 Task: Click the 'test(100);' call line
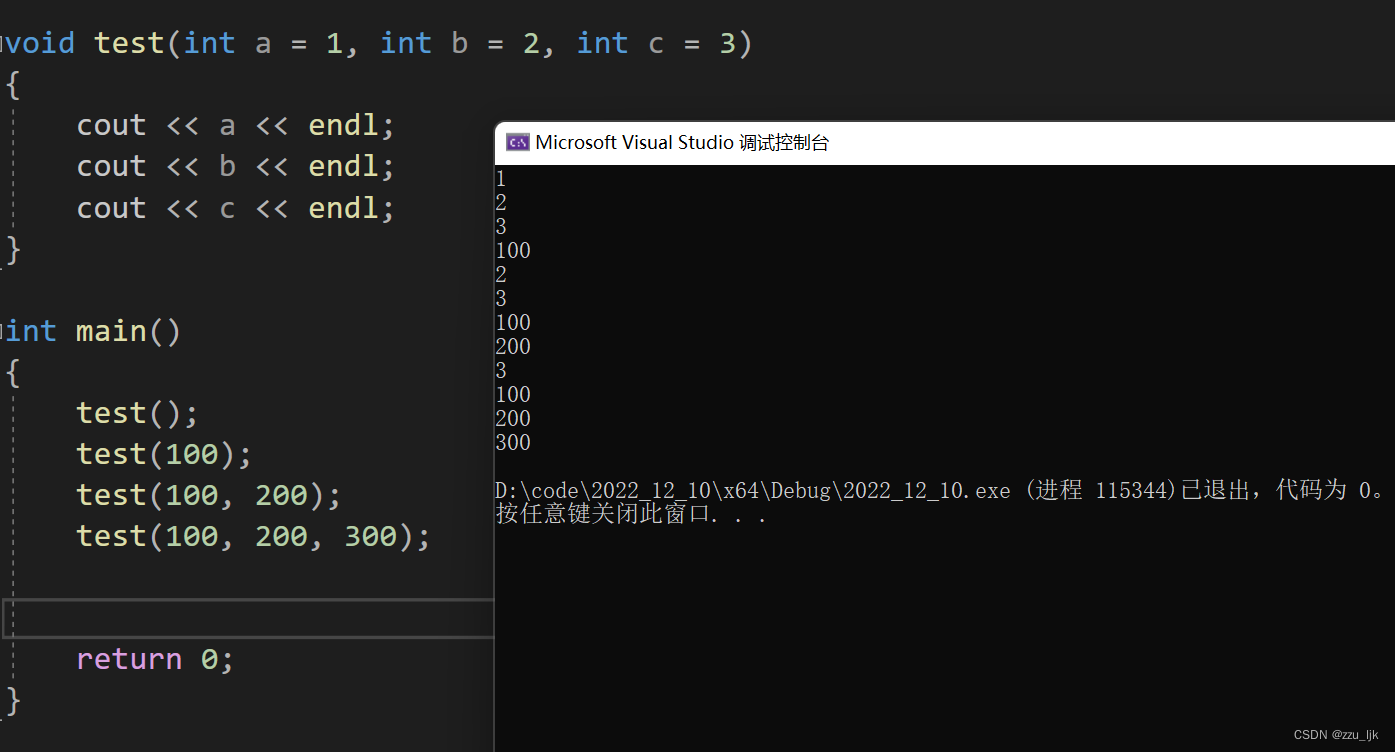[x=164, y=454]
